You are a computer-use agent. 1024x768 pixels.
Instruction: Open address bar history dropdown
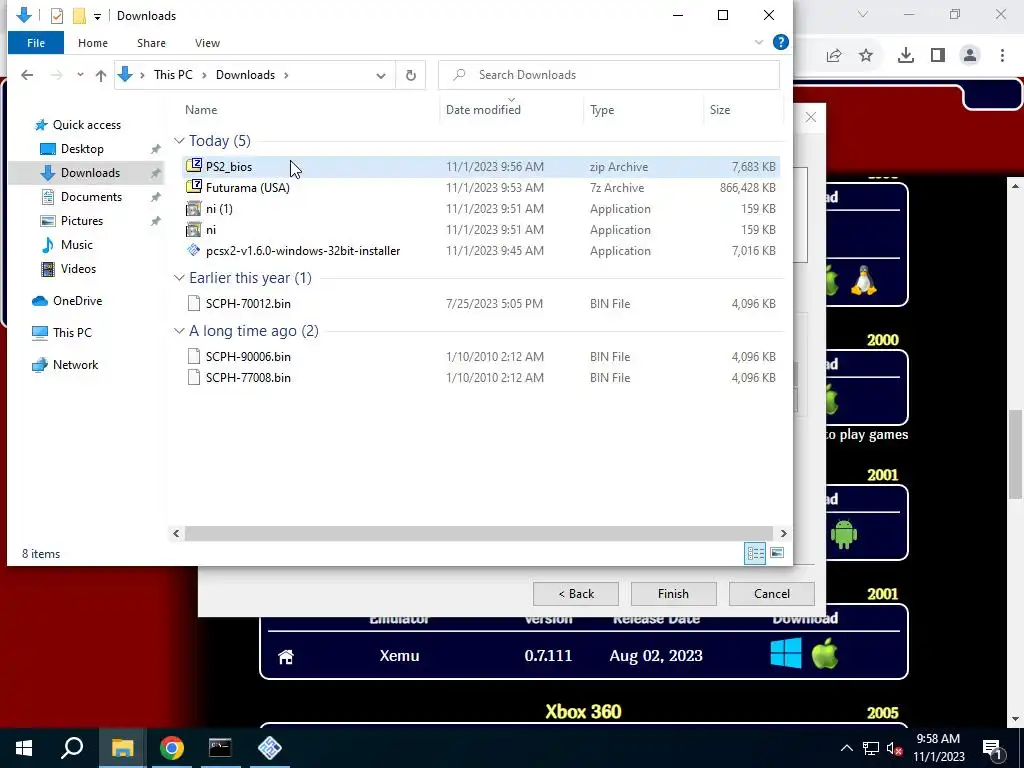click(x=381, y=76)
